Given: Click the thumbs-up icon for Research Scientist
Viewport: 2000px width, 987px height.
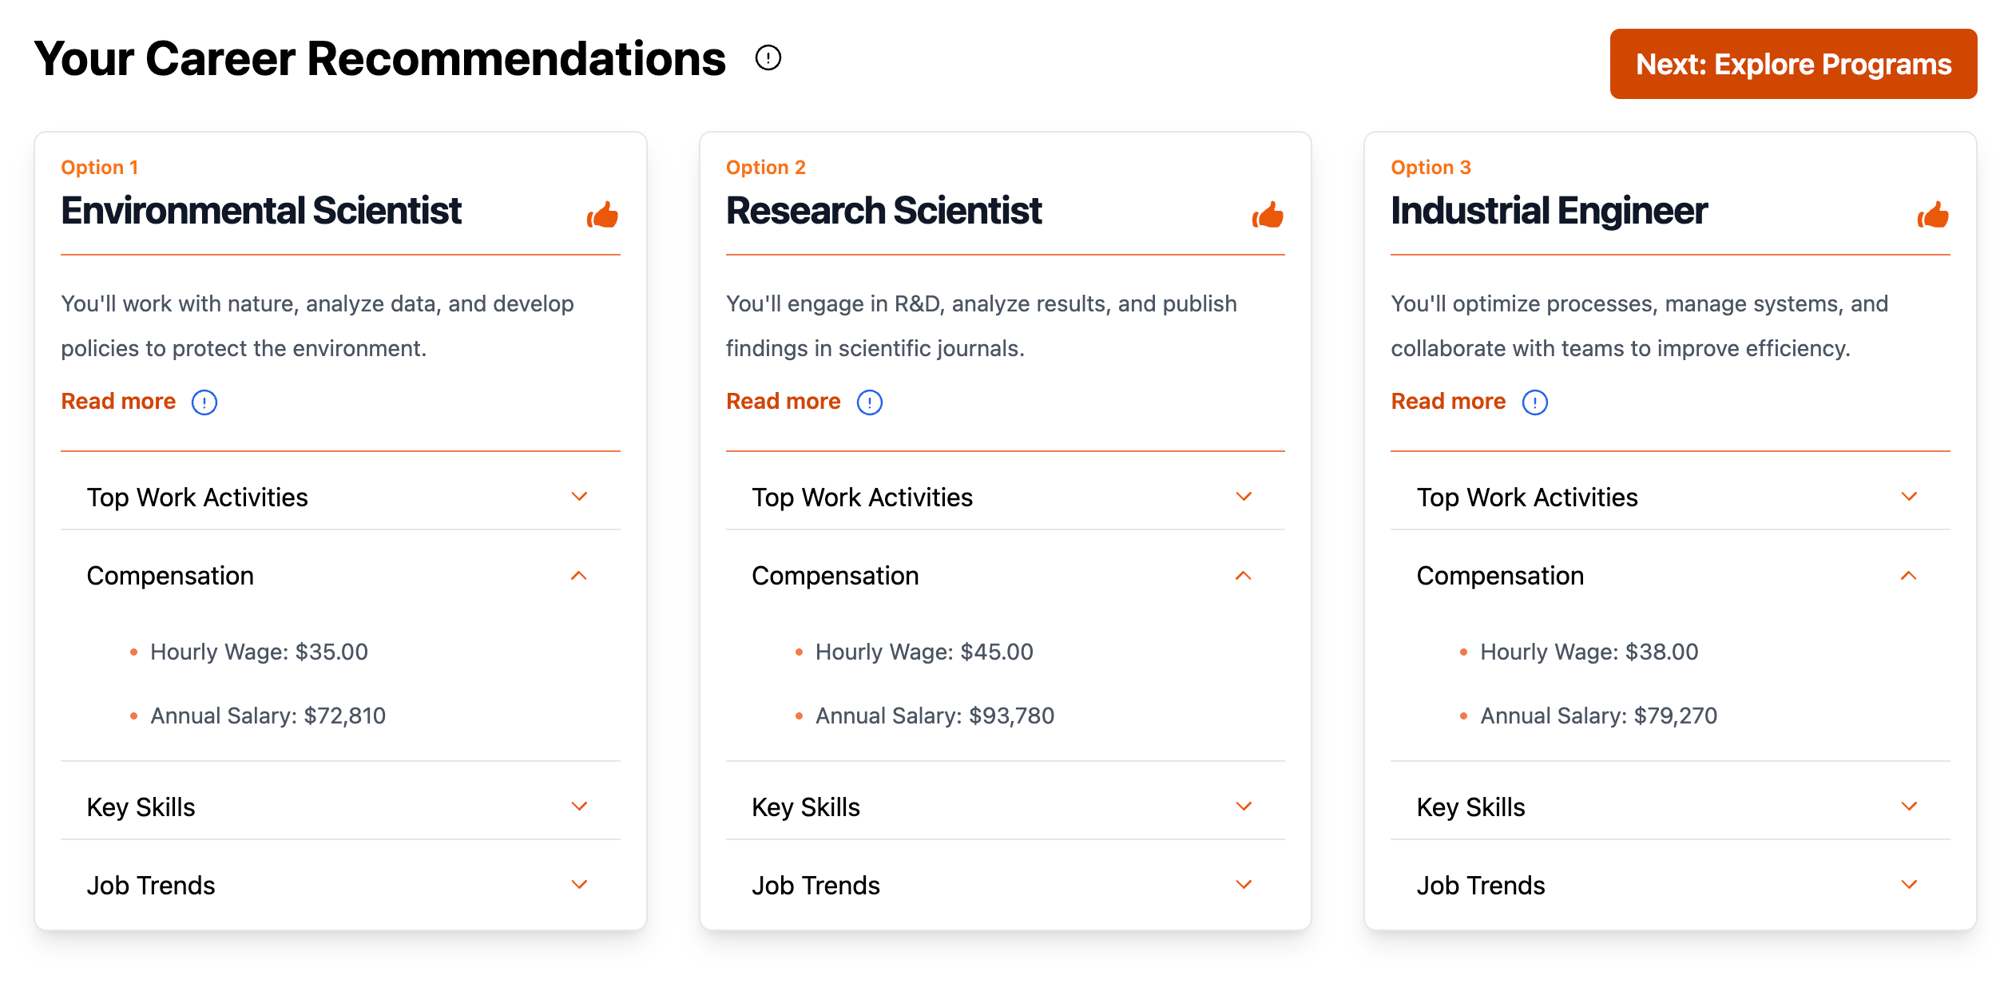Looking at the screenshot, I should pyautogui.click(x=1268, y=214).
